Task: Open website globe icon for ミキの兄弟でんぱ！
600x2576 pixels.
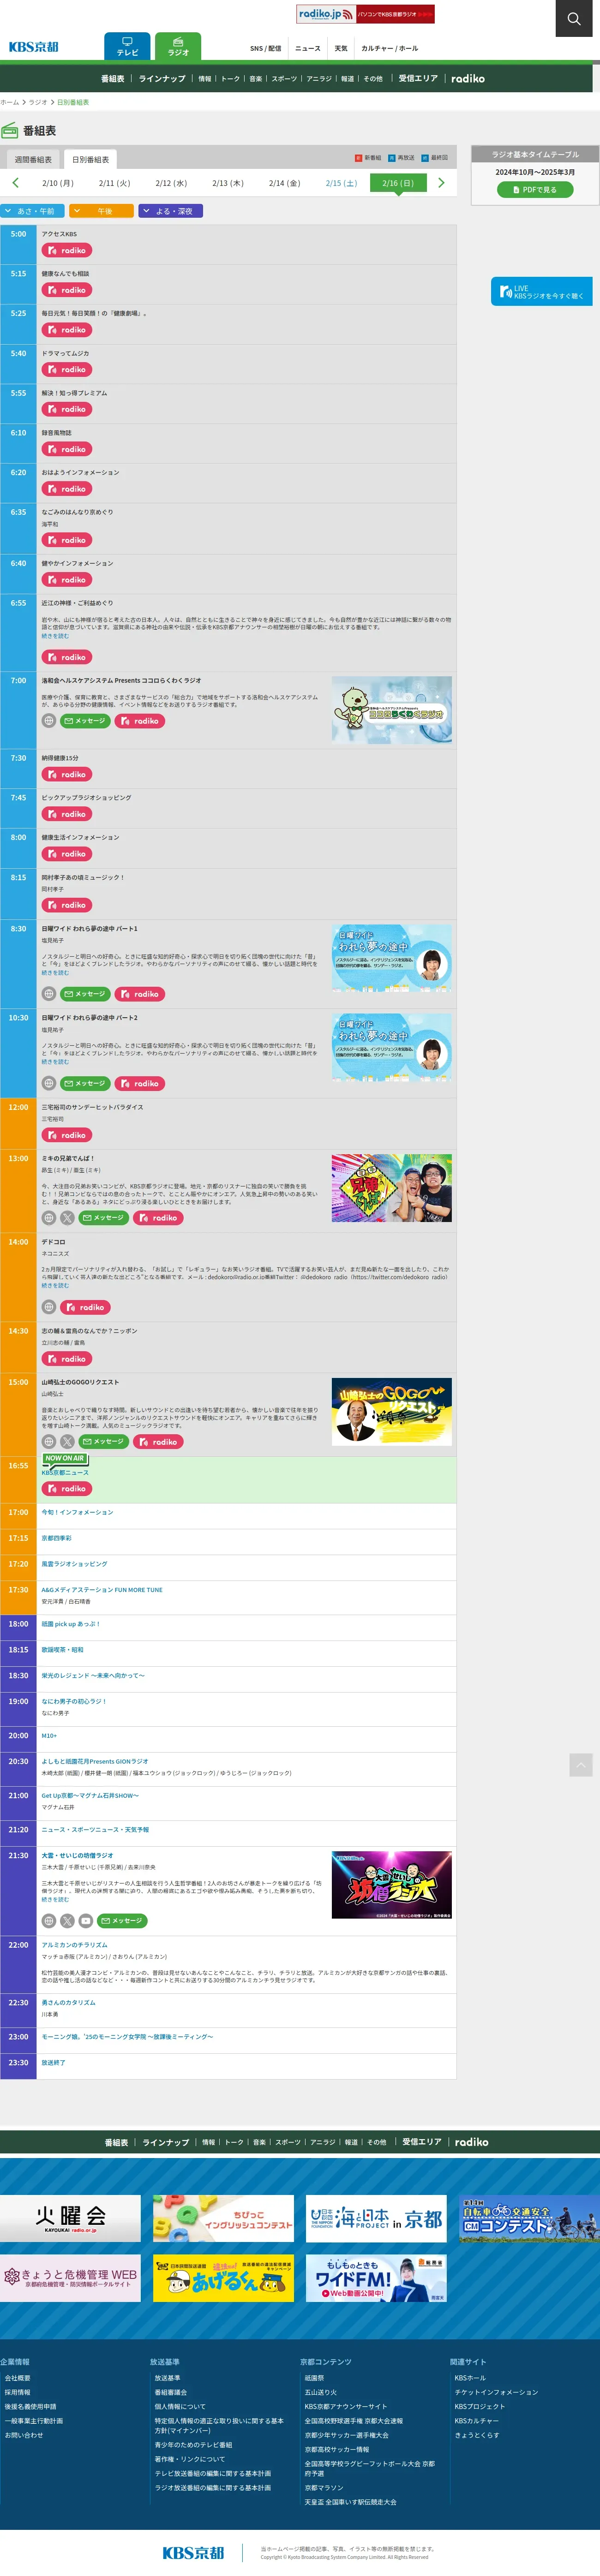Action: click(49, 1218)
